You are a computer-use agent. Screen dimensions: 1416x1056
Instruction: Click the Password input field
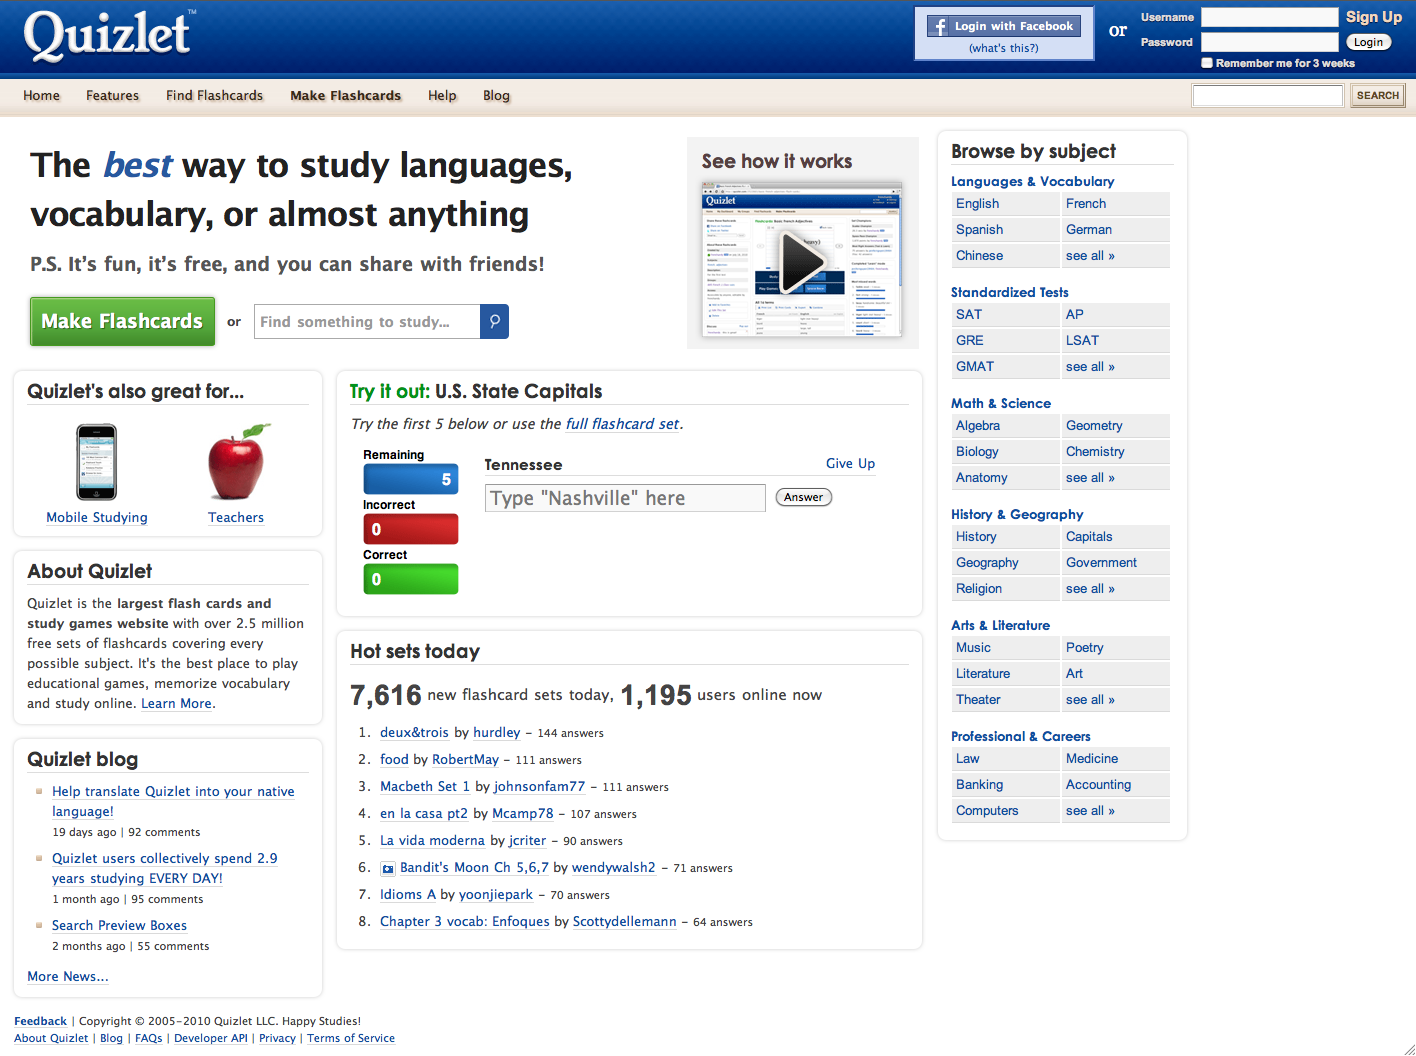point(1269,42)
